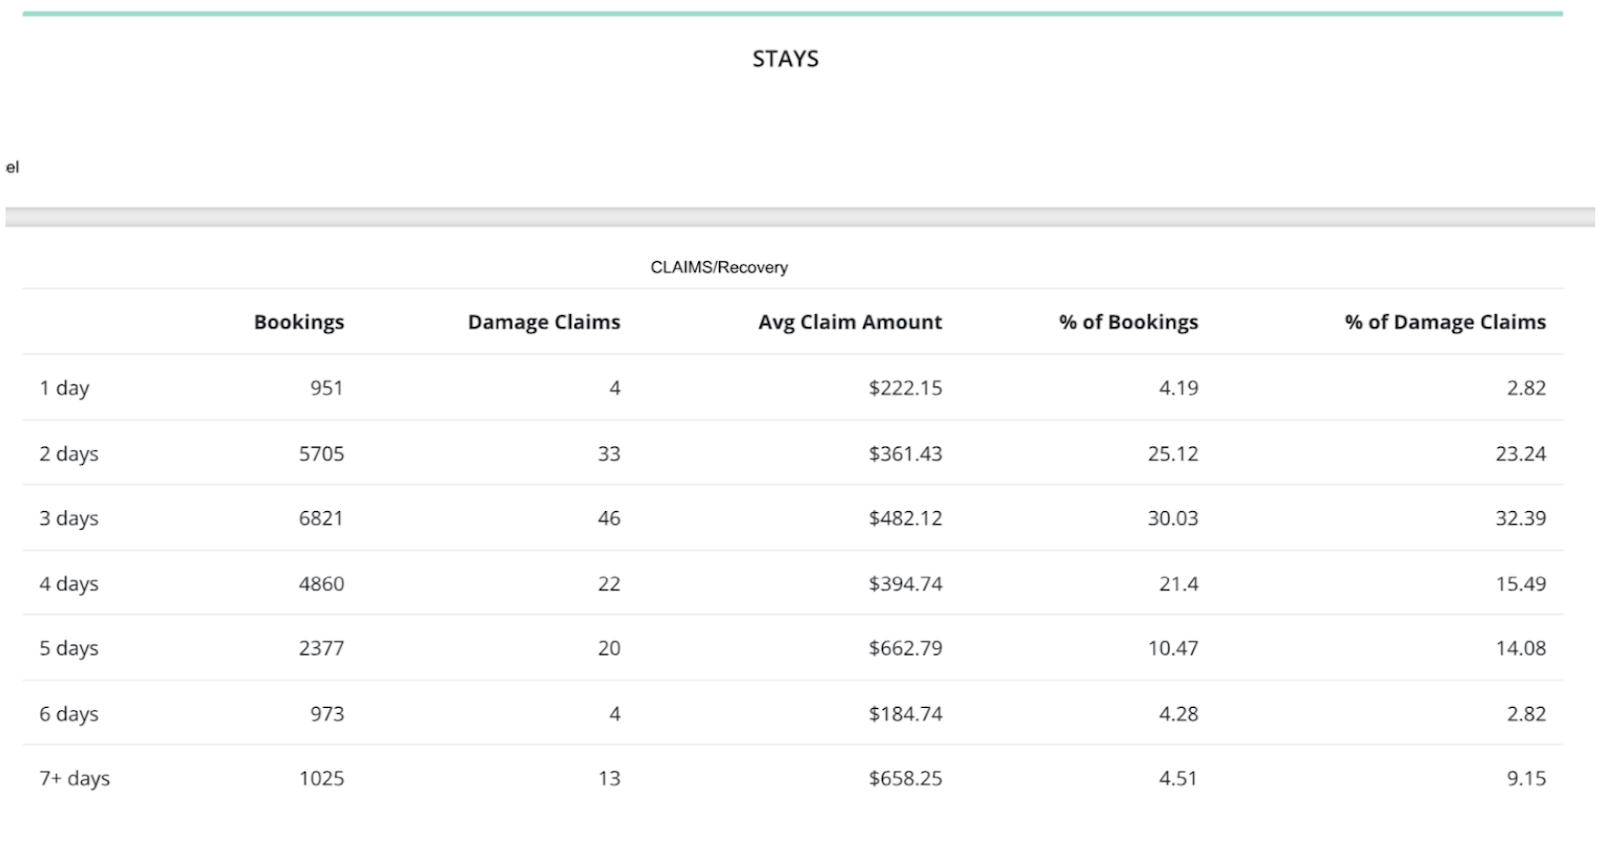Select the 5 days row label

69,649
